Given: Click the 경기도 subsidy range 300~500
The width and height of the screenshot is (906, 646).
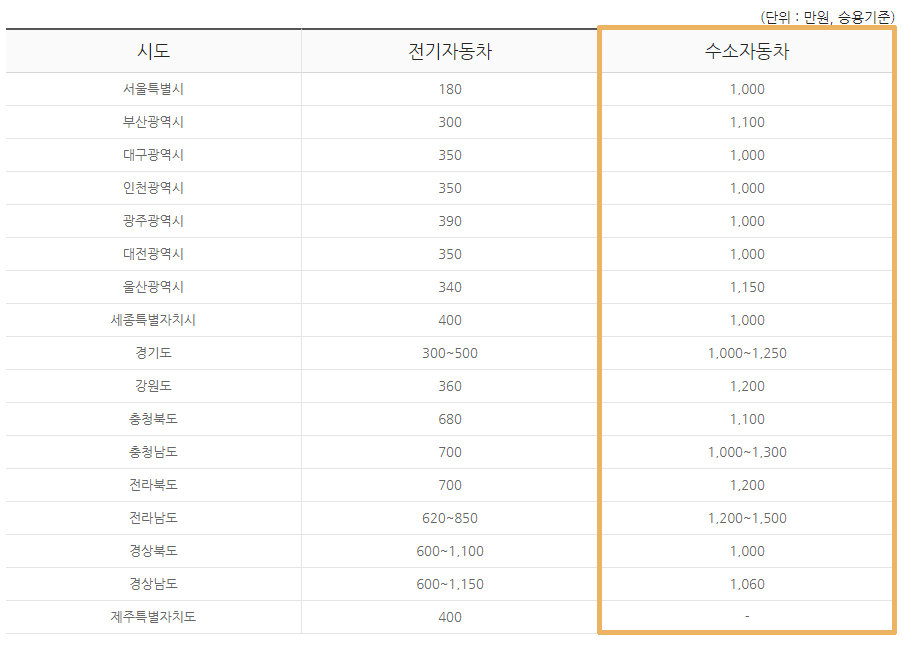Looking at the screenshot, I should [448, 352].
